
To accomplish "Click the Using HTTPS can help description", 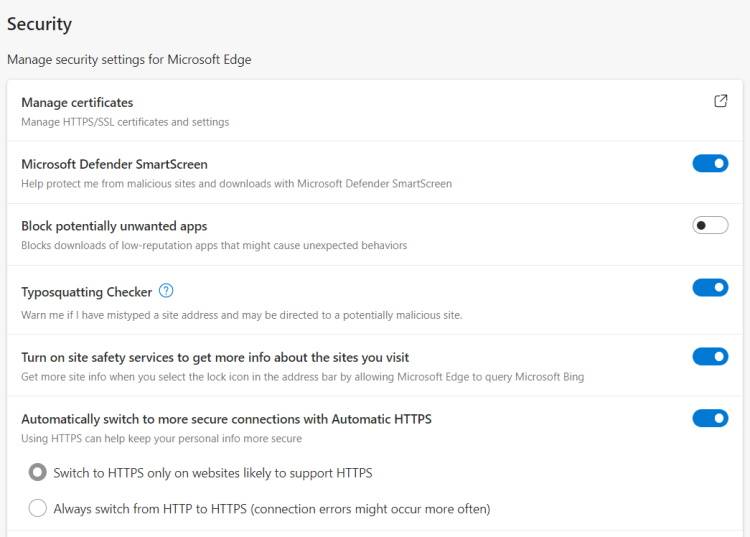I will tap(161, 439).
